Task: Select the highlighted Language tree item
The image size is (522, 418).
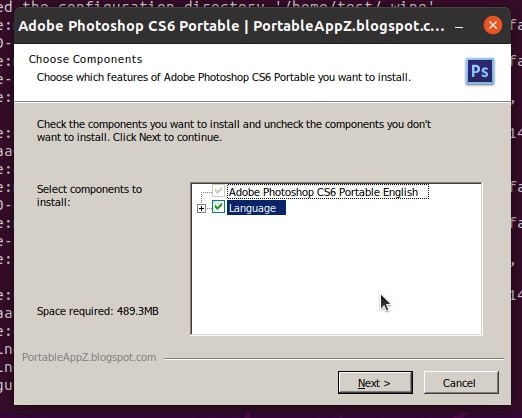Action: [x=256, y=208]
